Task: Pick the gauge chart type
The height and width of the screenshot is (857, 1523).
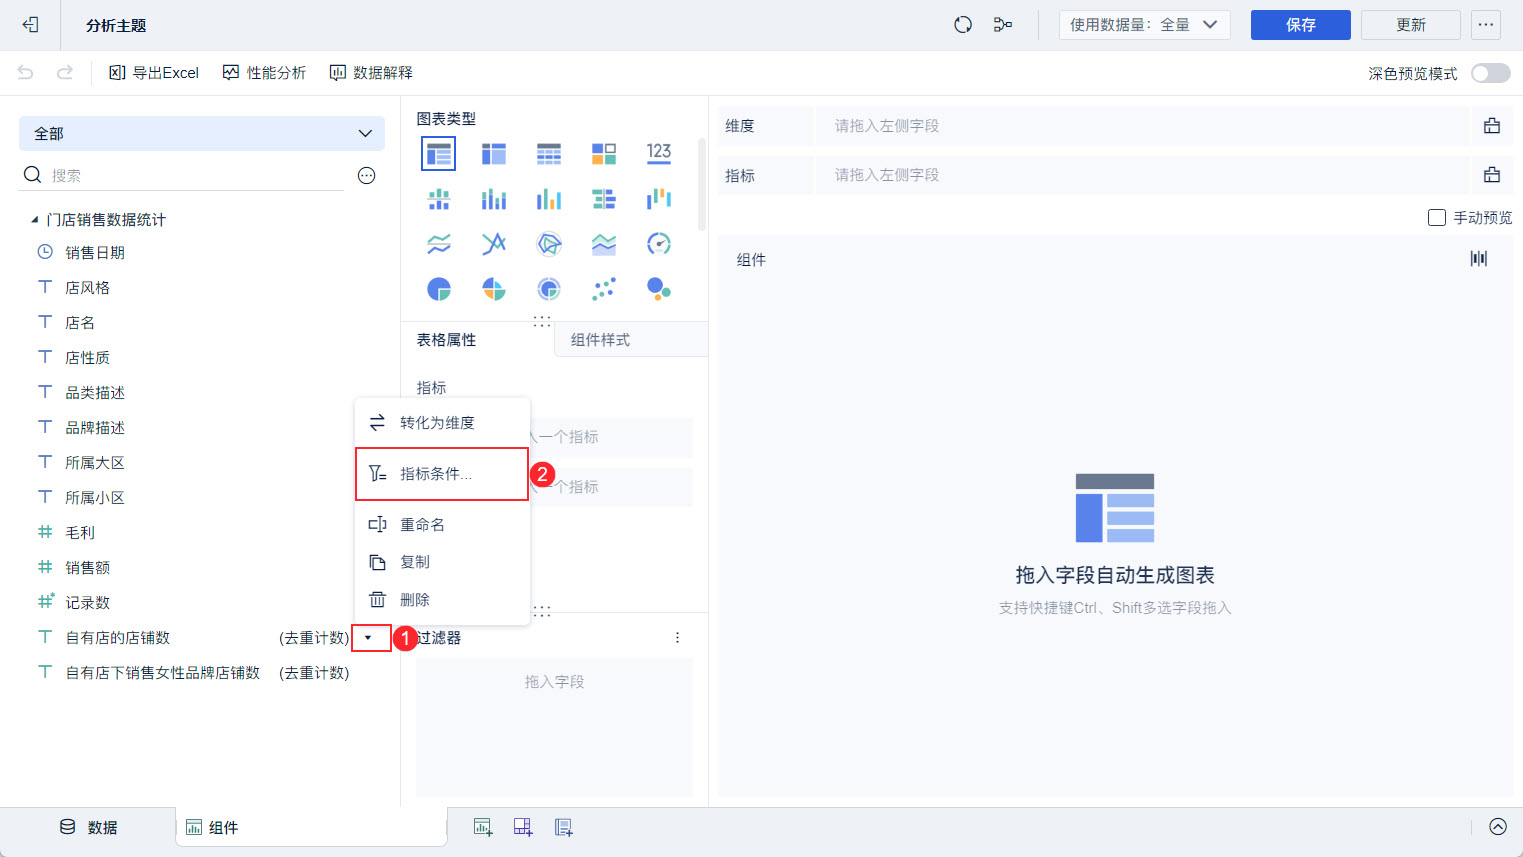Action: pyautogui.click(x=659, y=244)
